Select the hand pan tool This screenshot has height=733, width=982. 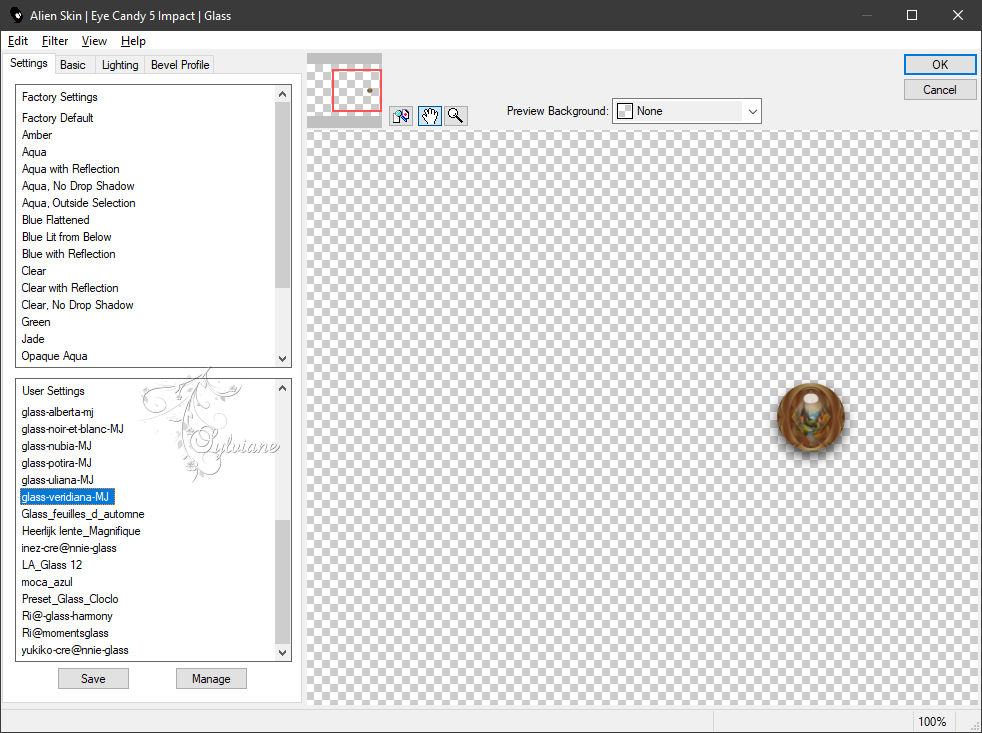(x=430, y=116)
